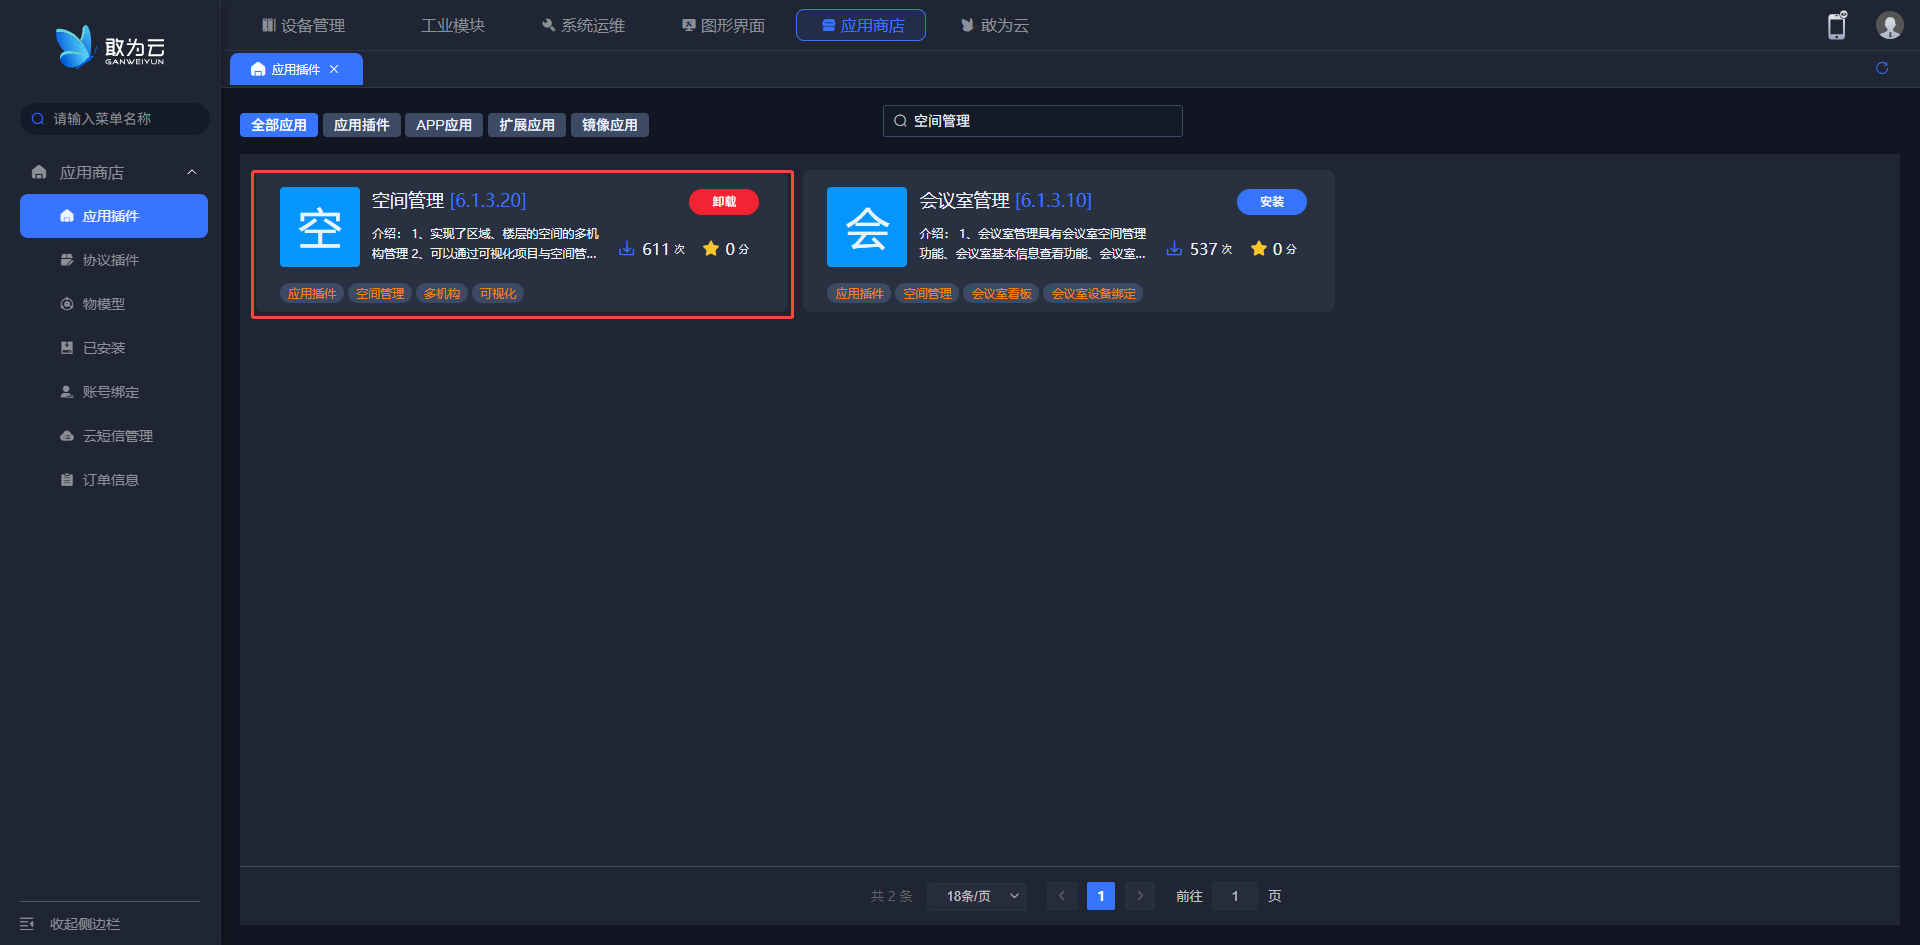This screenshot has height=945, width=1920.
Task: Click the star rating on 会议室管理 card
Action: coord(1259,248)
